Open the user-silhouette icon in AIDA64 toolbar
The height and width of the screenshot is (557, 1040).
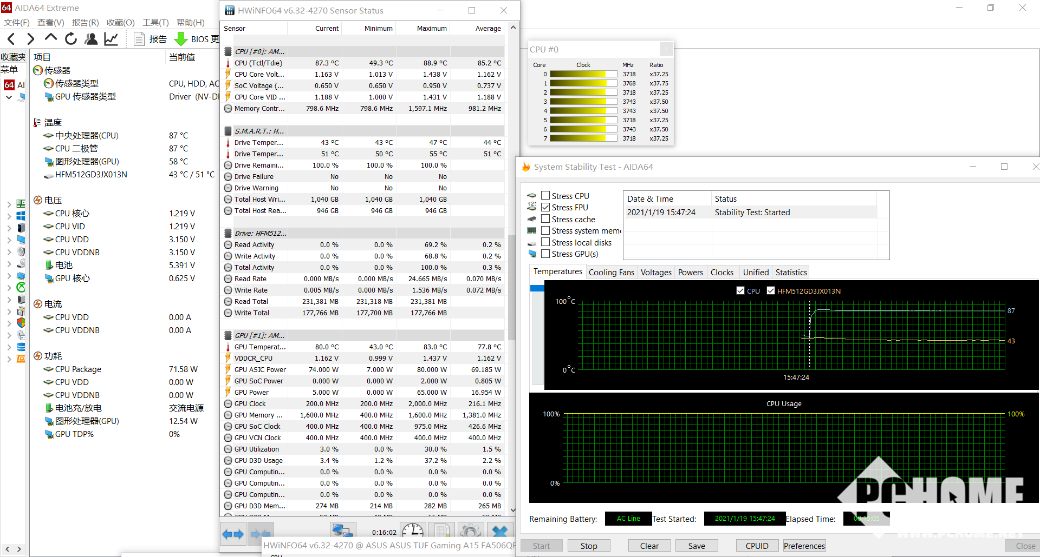coord(92,39)
